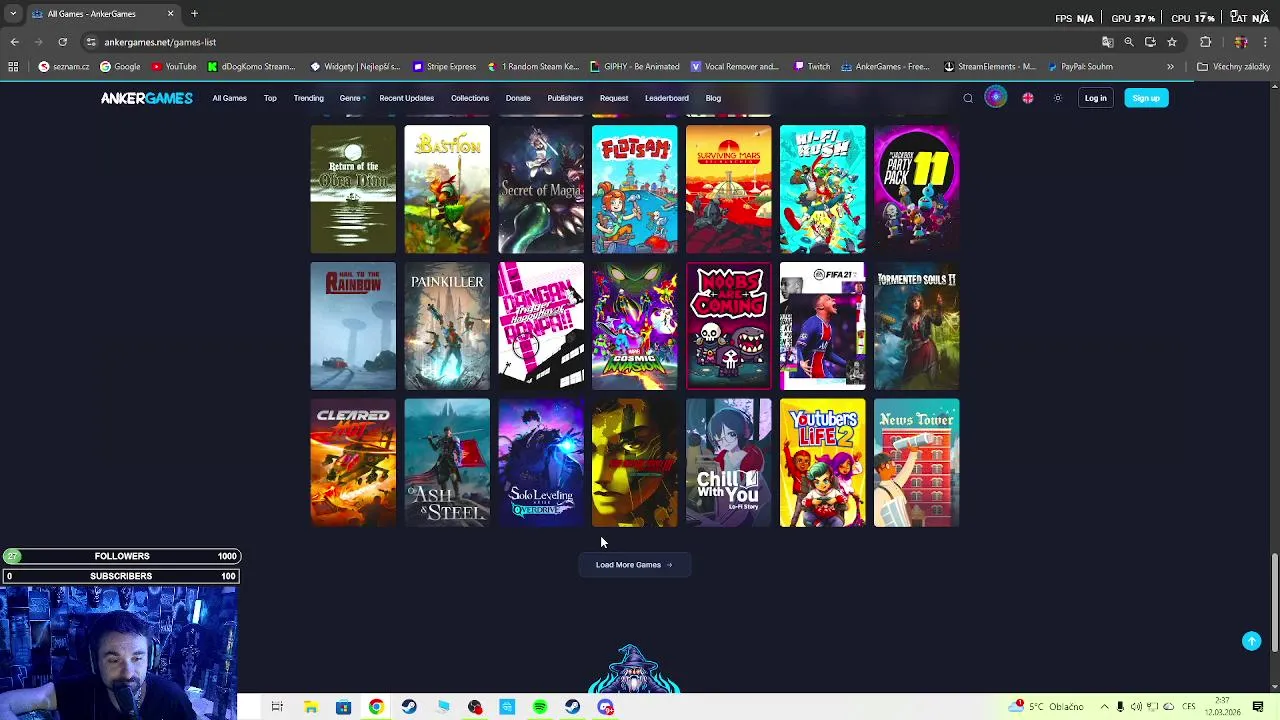The height and width of the screenshot is (720, 1280).
Task: Open the Secret of Magia game cover
Action: (x=541, y=189)
